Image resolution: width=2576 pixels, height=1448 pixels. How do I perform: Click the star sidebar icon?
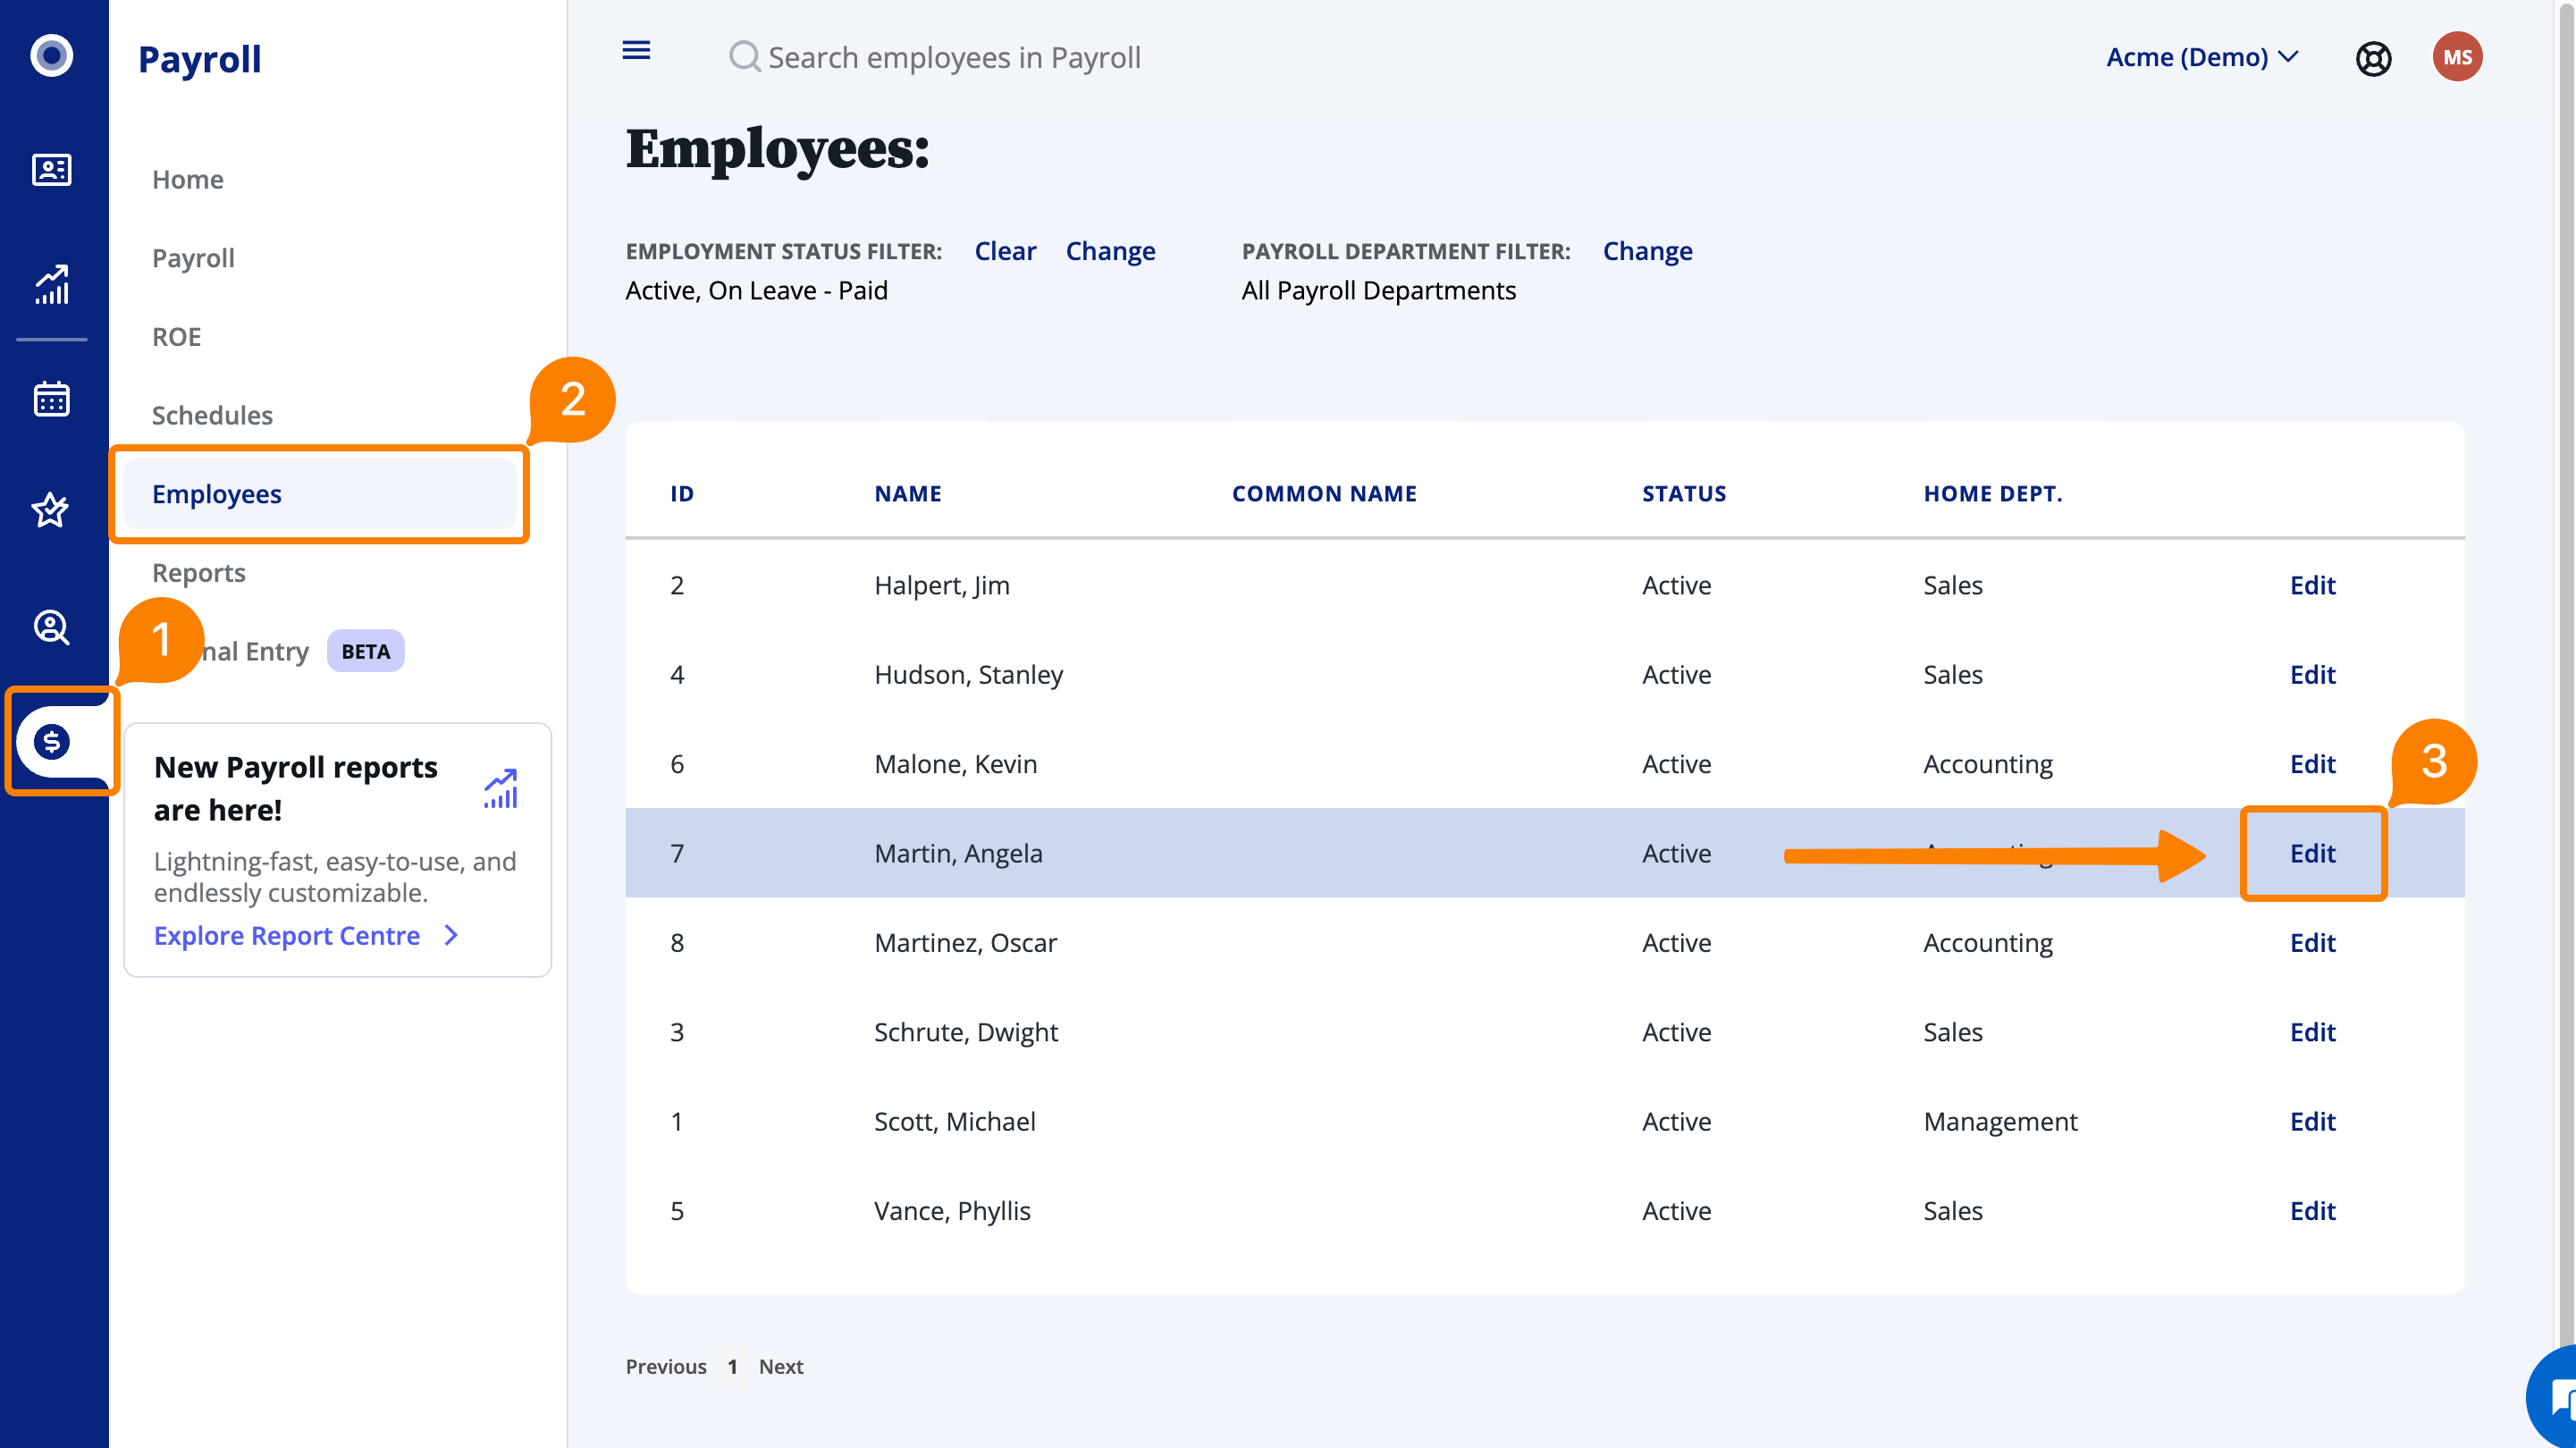tap(51, 510)
